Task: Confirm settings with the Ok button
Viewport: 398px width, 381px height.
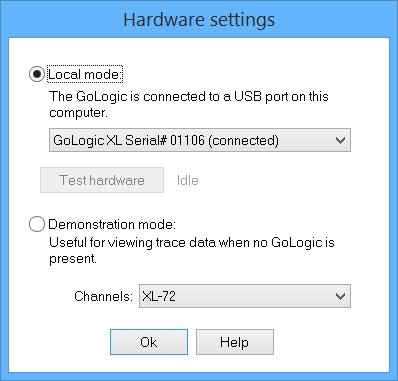Action: click(x=149, y=342)
